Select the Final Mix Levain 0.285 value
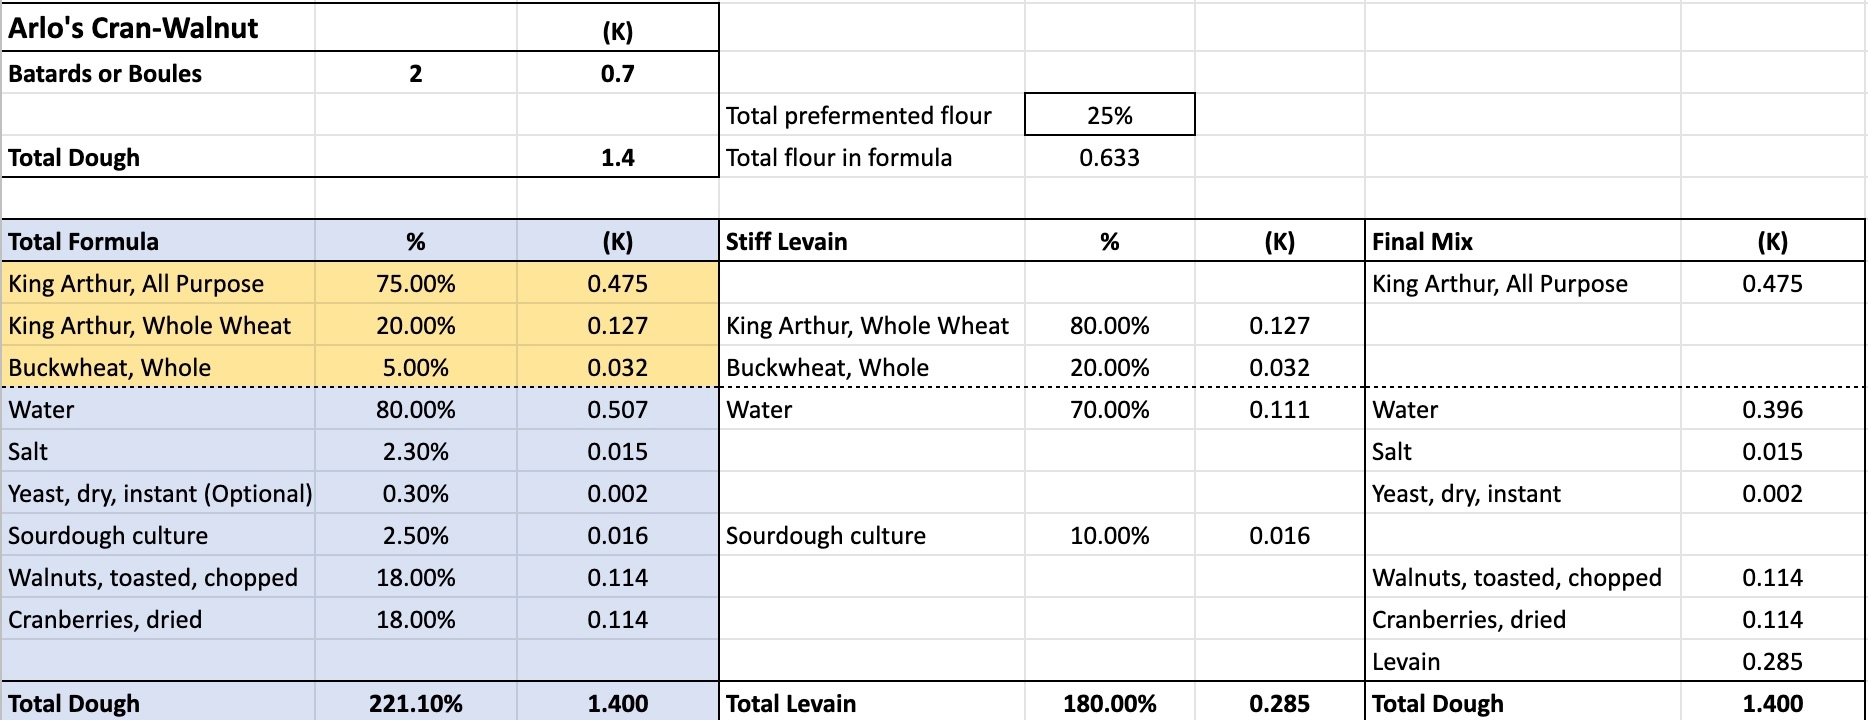Screen dimensions: 1868x720 (x=1772, y=662)
